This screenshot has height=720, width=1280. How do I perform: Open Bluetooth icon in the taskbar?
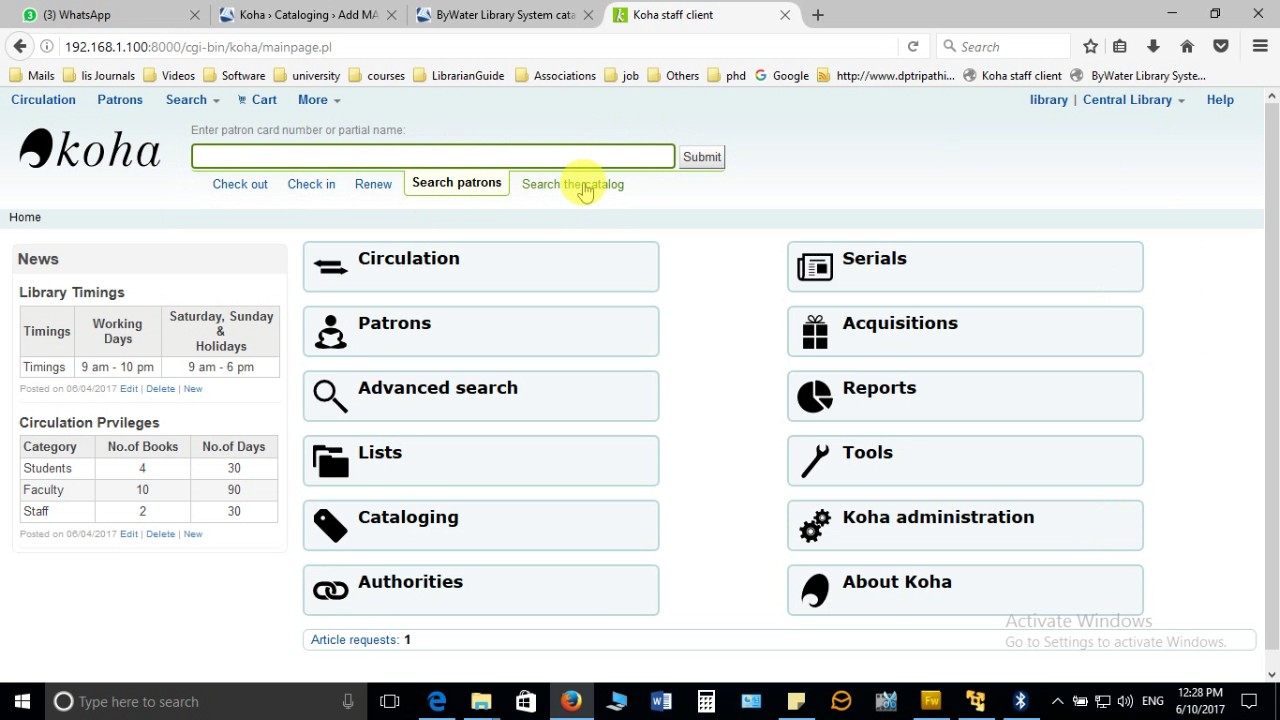pos(1020,701)
